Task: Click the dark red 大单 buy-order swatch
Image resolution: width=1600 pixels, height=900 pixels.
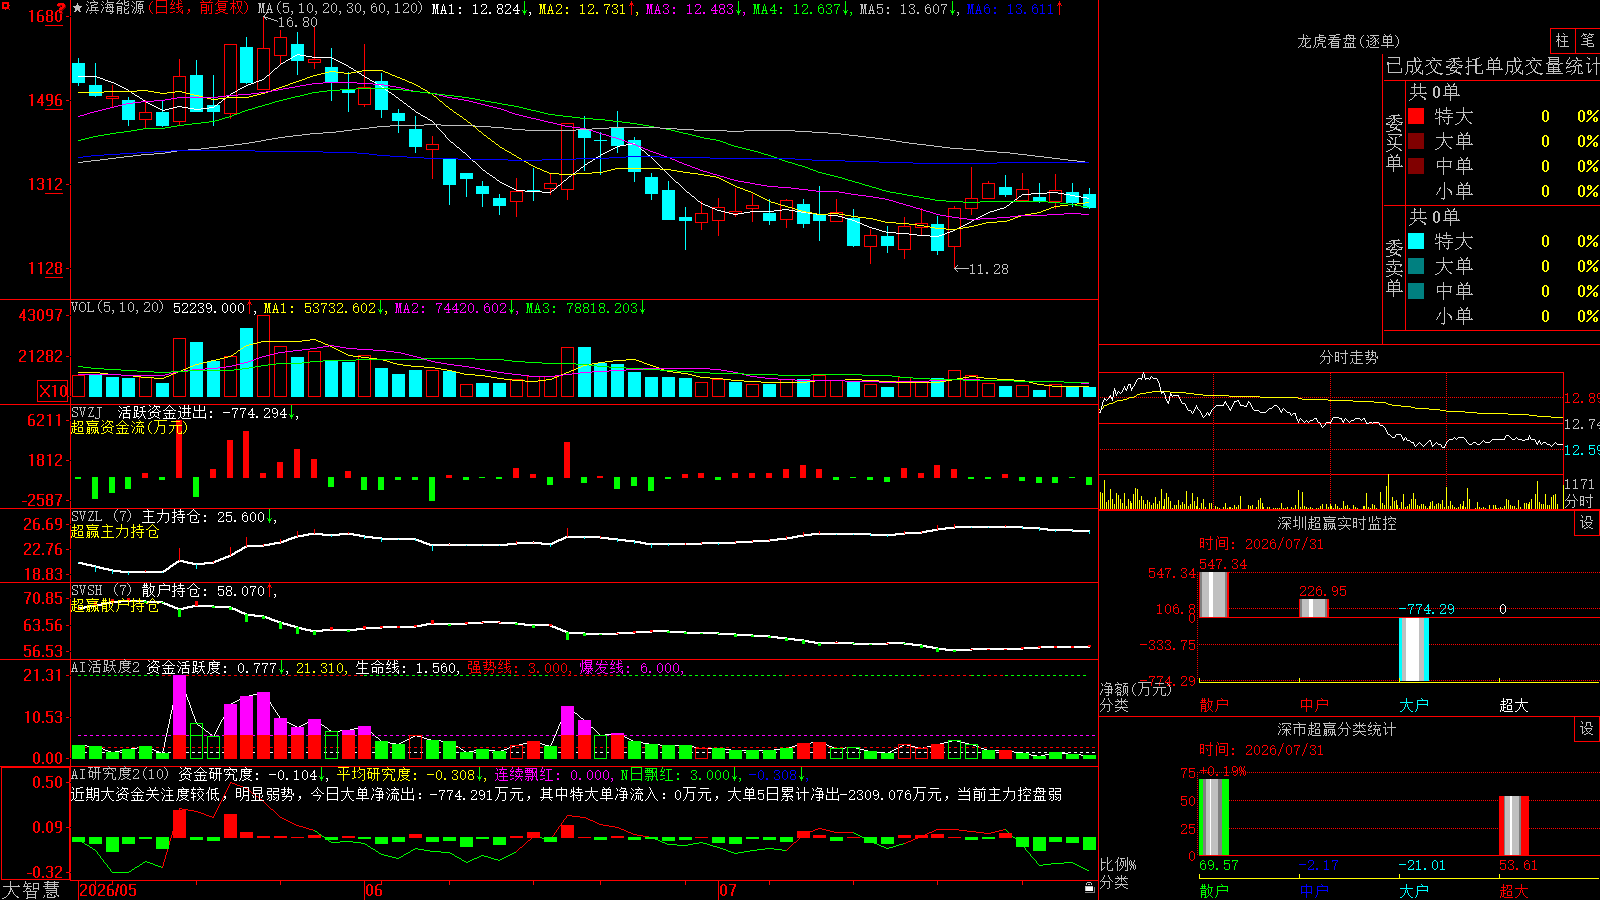Action: 1416,141
